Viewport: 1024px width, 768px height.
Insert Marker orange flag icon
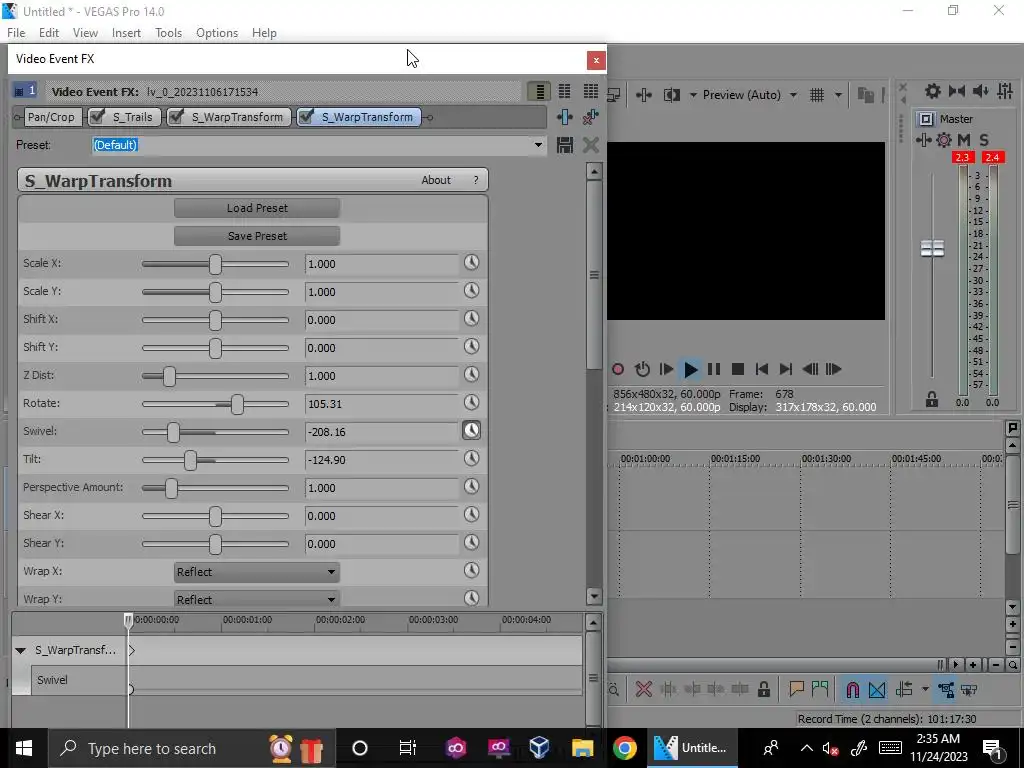point(796,689)
